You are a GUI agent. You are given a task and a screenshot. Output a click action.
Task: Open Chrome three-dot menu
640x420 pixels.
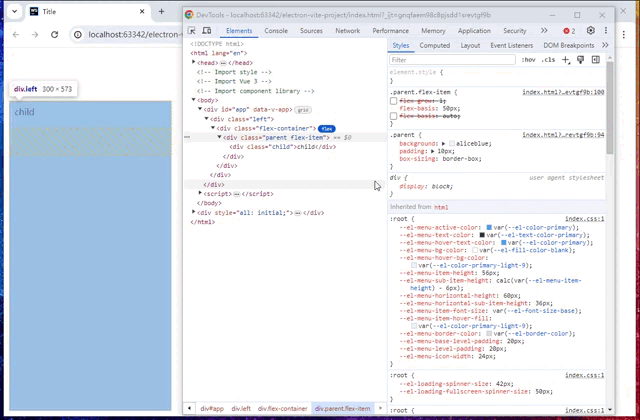point(624,35)
